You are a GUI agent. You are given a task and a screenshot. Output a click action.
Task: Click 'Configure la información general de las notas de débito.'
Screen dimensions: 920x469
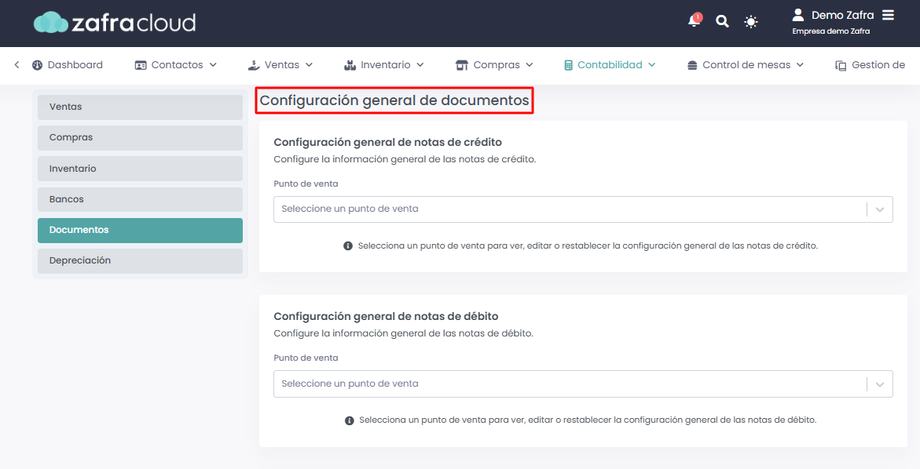pyautogui.click(x=404, y=333)
